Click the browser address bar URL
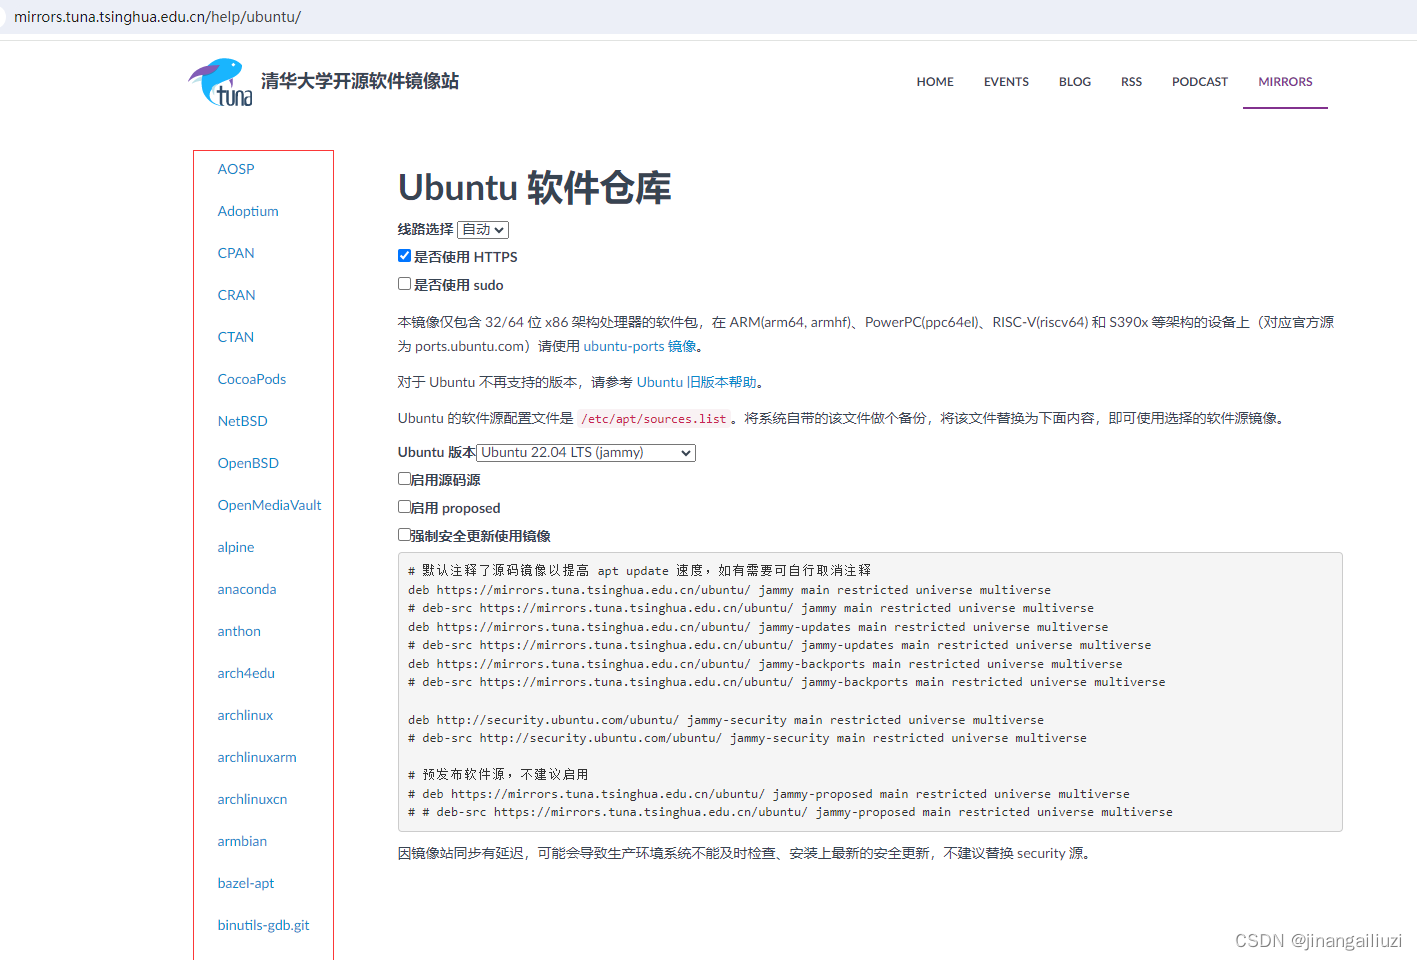1417x960 pixels. (x=157, y=17)
